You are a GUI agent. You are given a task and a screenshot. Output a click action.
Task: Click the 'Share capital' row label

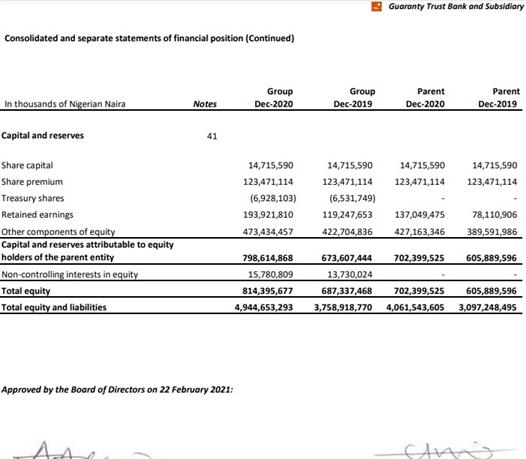point(27,165)
